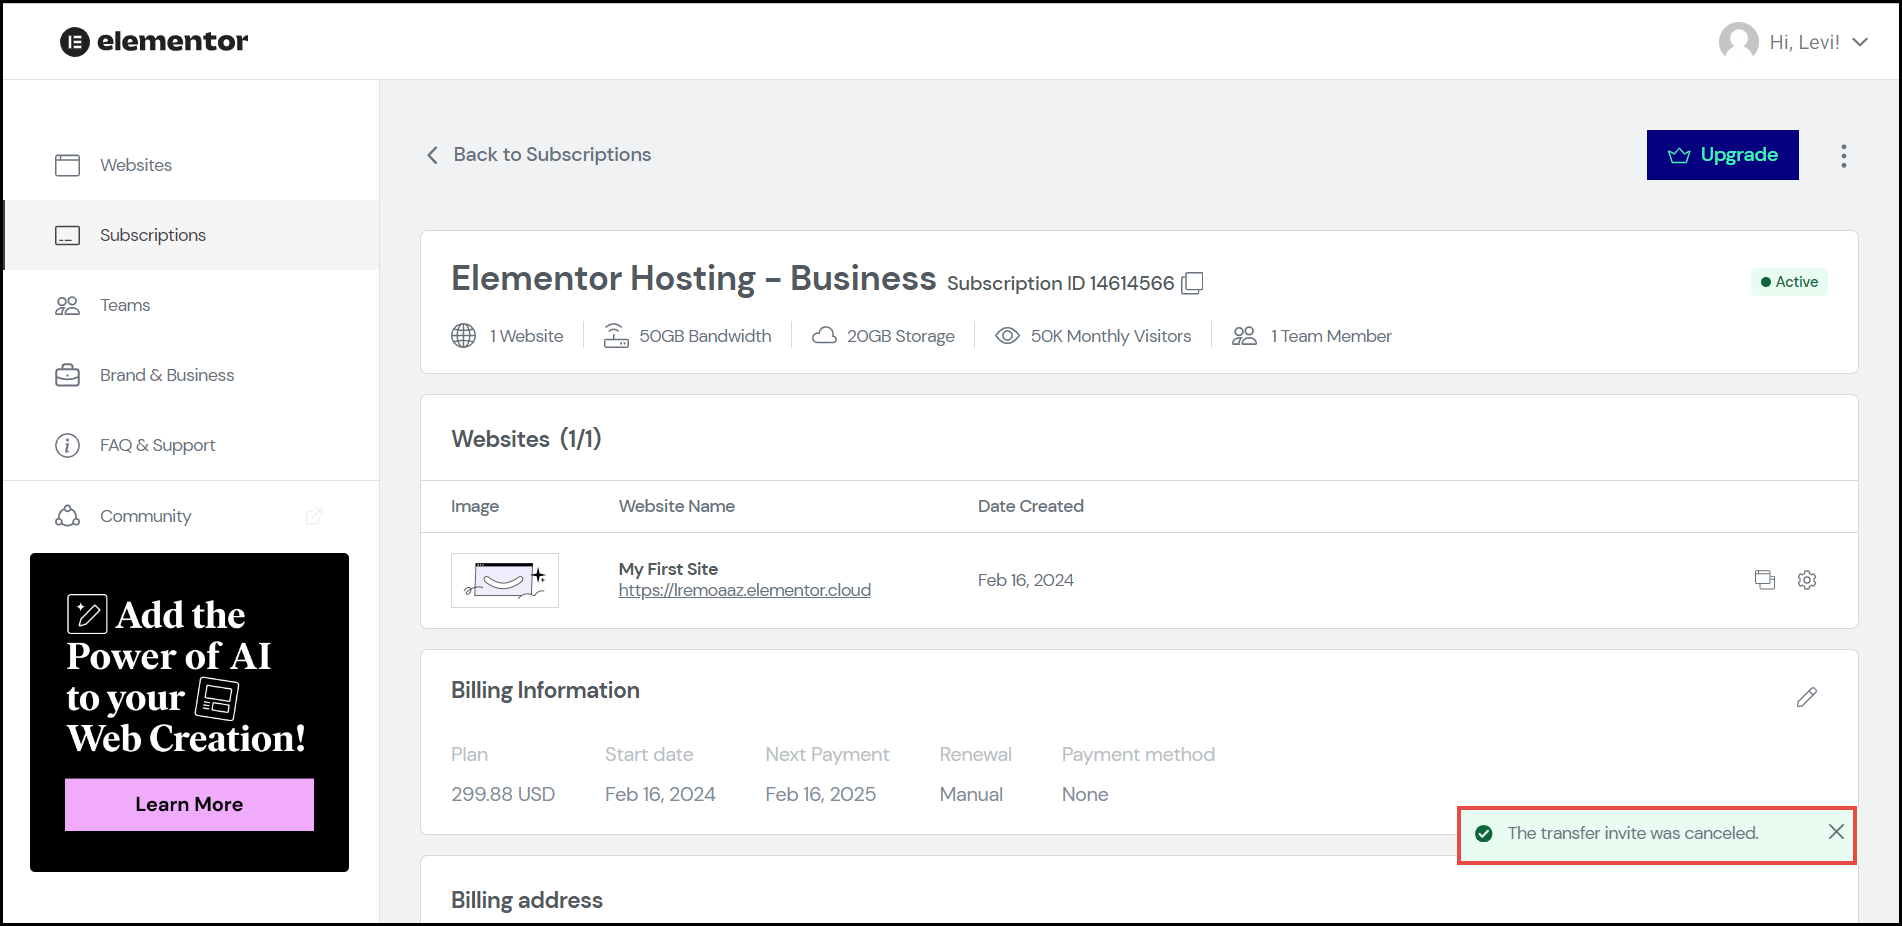Click the Subscription ID 14614566 text

(x=1060, y=283)
